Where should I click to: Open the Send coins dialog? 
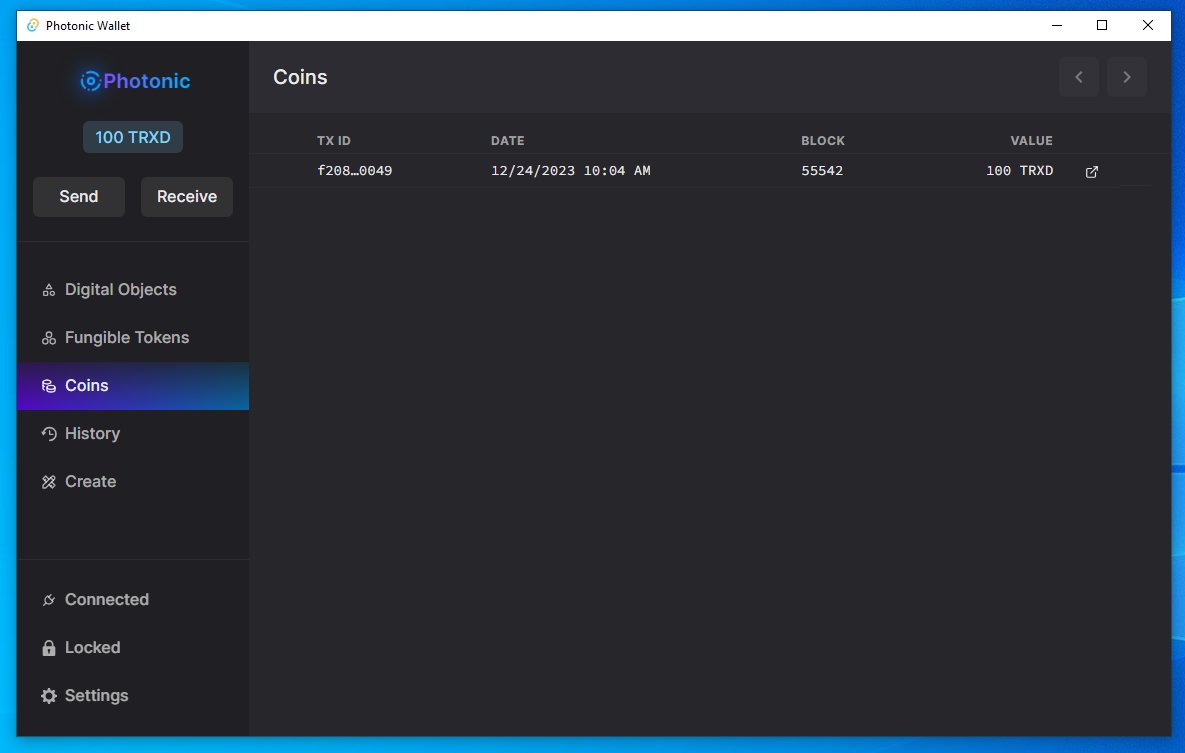tap(79, 197)
